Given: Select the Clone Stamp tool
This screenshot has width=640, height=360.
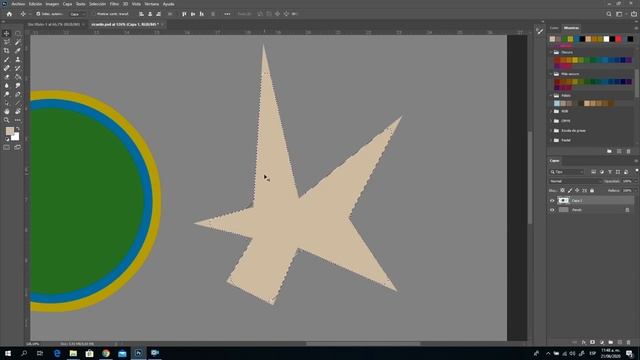Looking at the screenshot, I should (18, 60).
